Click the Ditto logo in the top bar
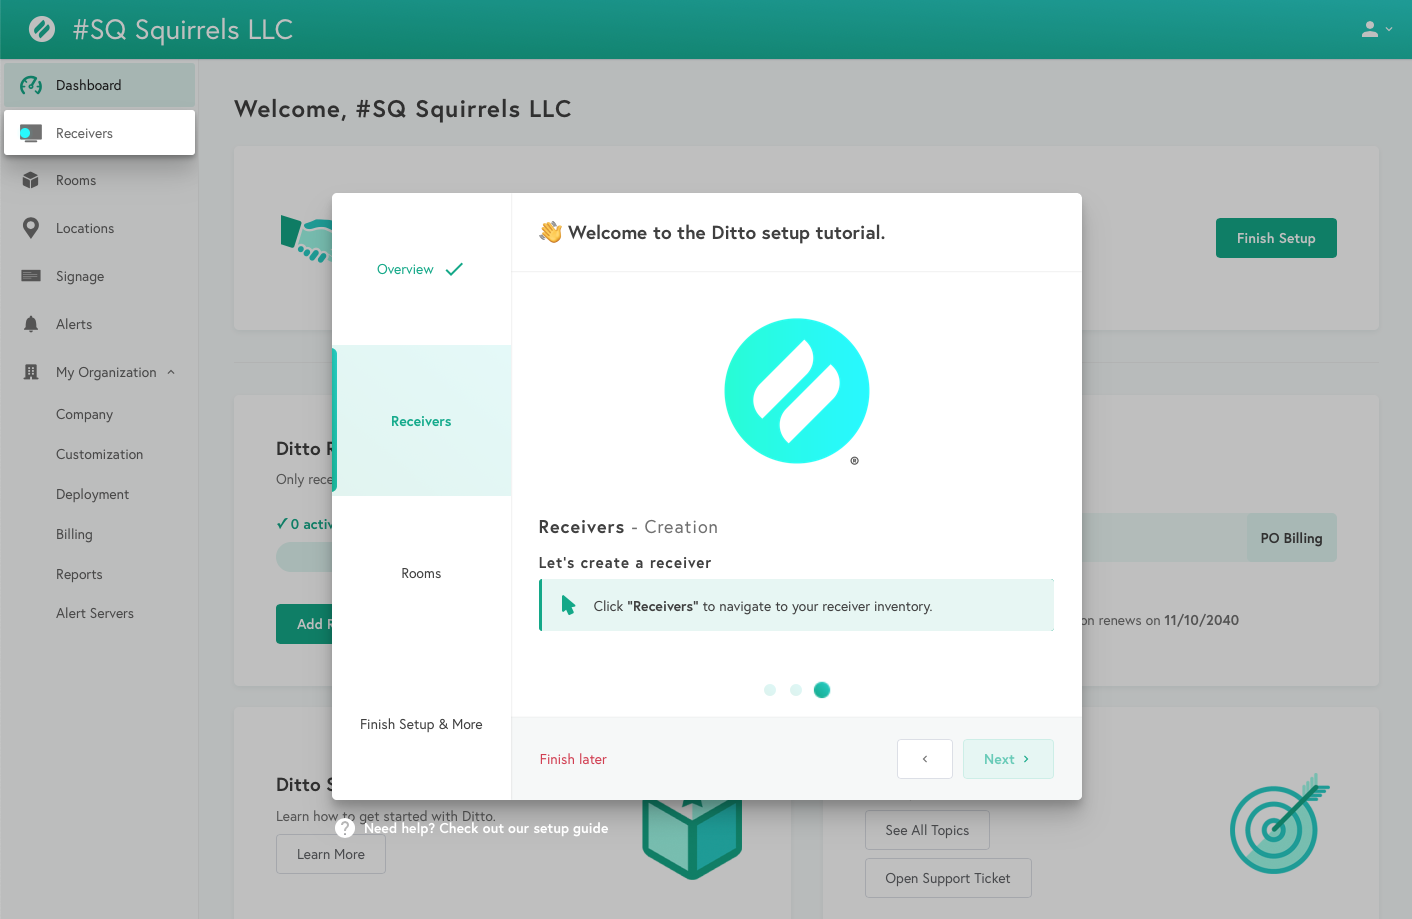The image size is (1412, 919). 41,29
